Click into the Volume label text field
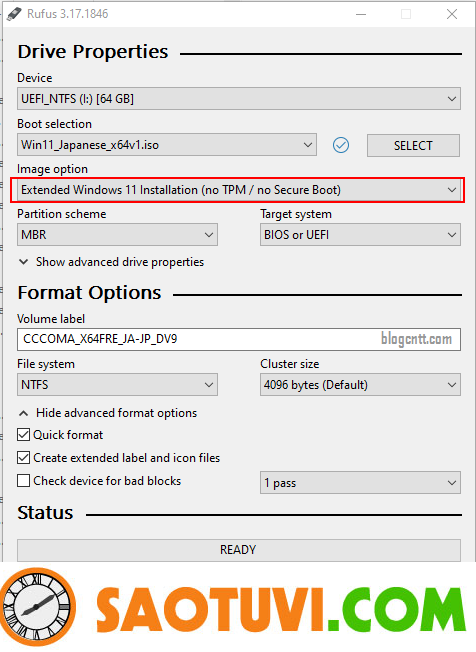This screenshot has width=476, height=652. 239,339
